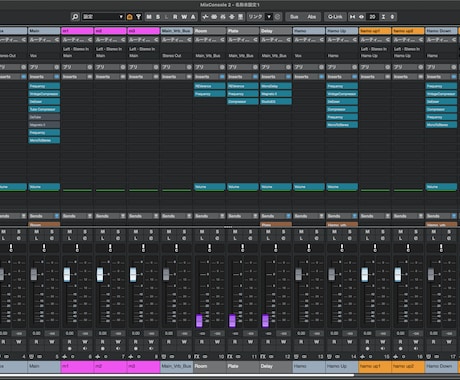Open Inserts rack header on Hamo Up channel
Screen dimensions: 460x380
pos(342,77)
